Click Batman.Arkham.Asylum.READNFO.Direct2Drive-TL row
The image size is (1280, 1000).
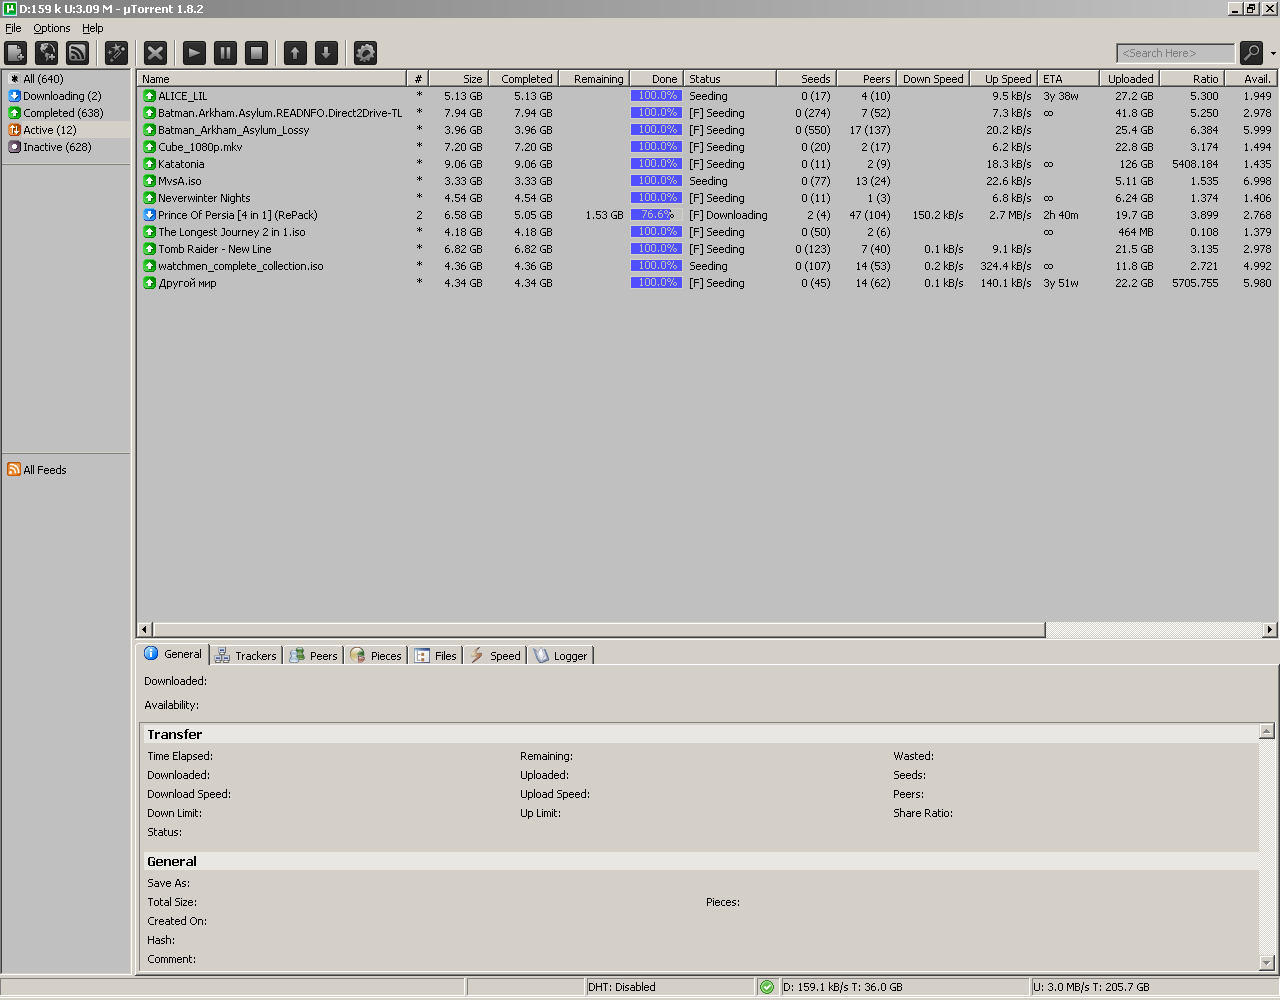(x=706, y=113)
